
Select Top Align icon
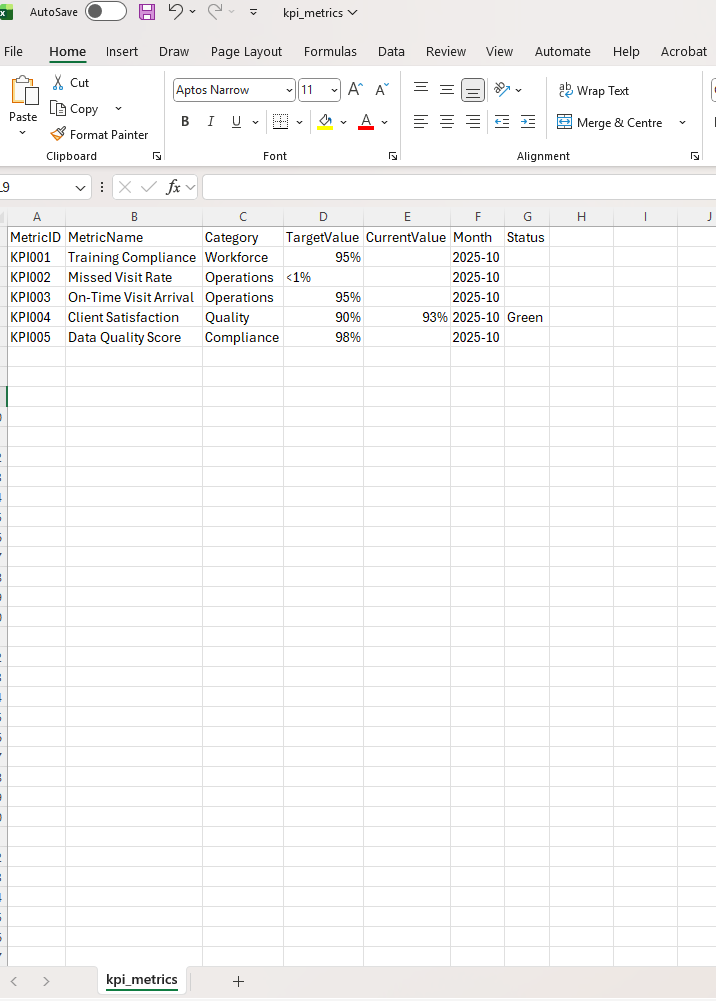[421, 89]
